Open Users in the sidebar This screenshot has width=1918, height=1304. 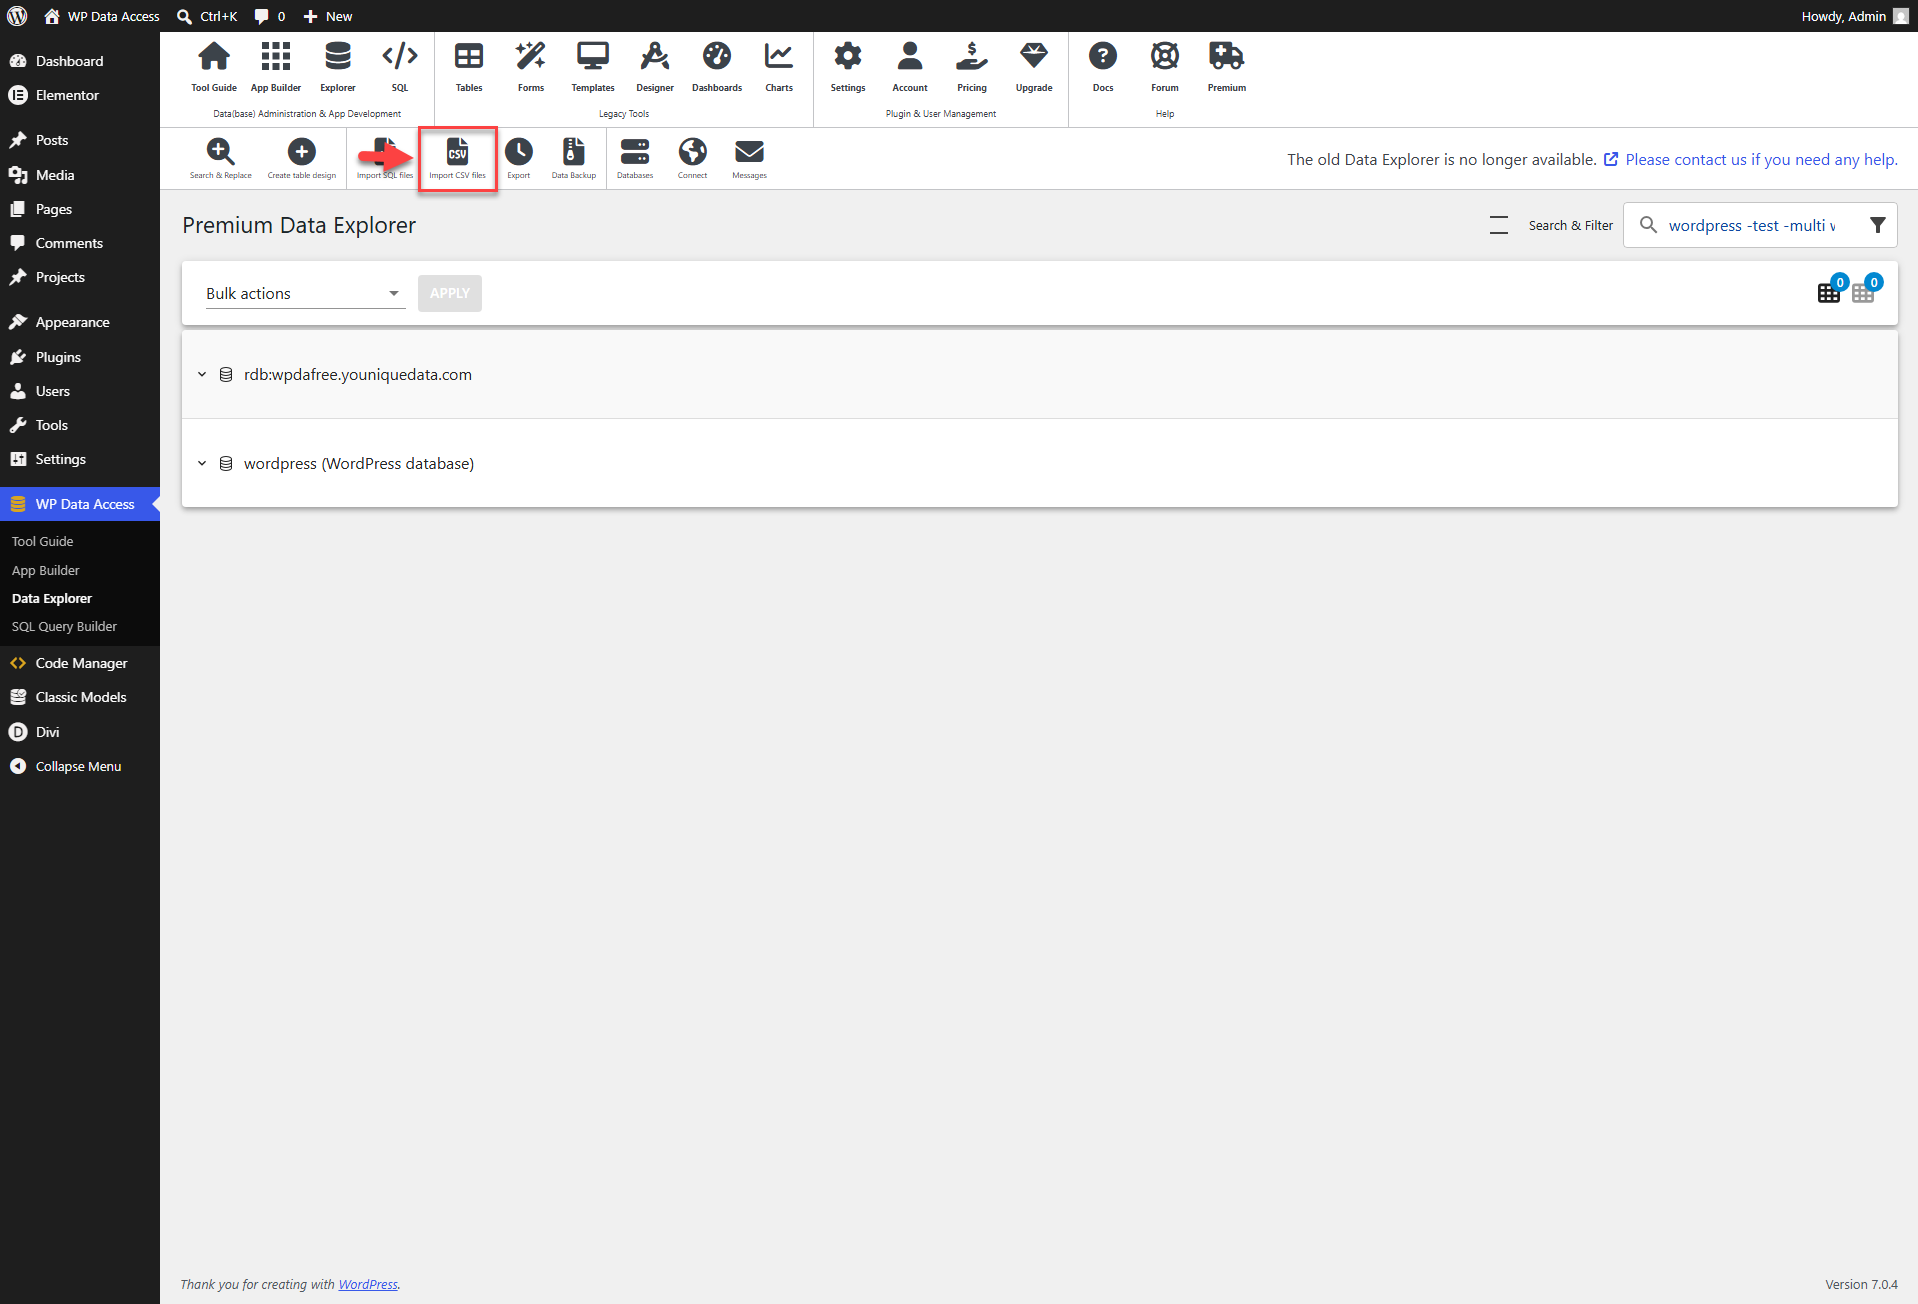(80, 391)
